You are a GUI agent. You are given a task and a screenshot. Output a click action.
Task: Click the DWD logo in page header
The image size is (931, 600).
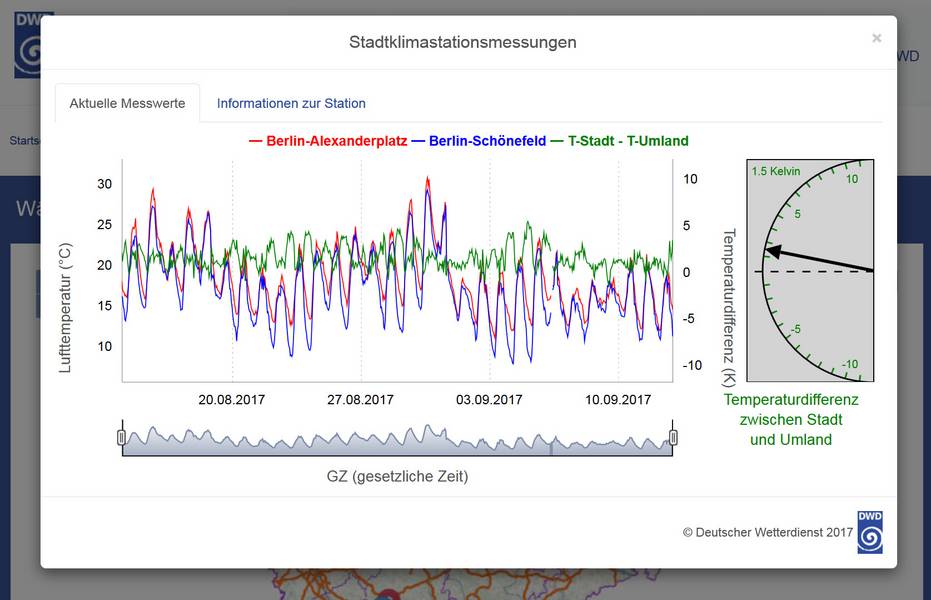[x=33, y=45]
